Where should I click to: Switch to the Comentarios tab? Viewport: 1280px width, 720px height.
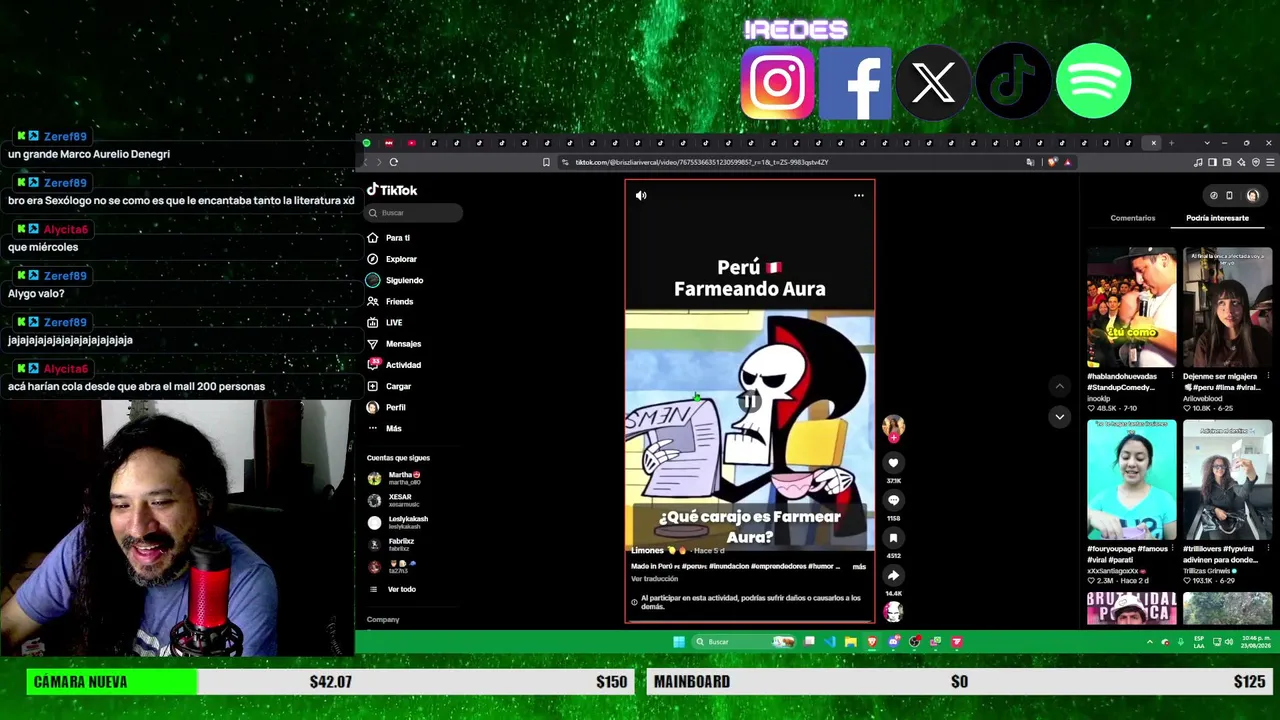coord(1132,218)
